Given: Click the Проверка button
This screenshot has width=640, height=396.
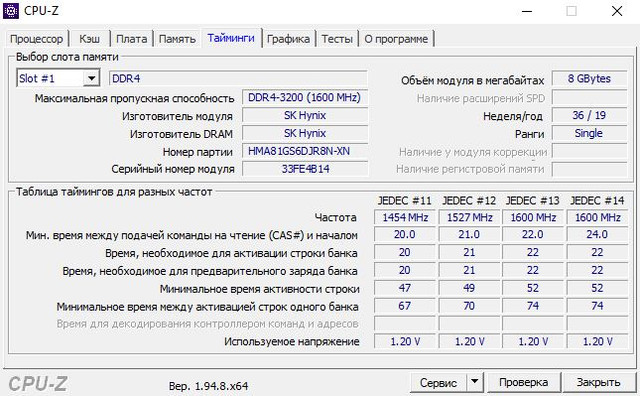Looking at the screenshot, I should (x=523, y=382).
